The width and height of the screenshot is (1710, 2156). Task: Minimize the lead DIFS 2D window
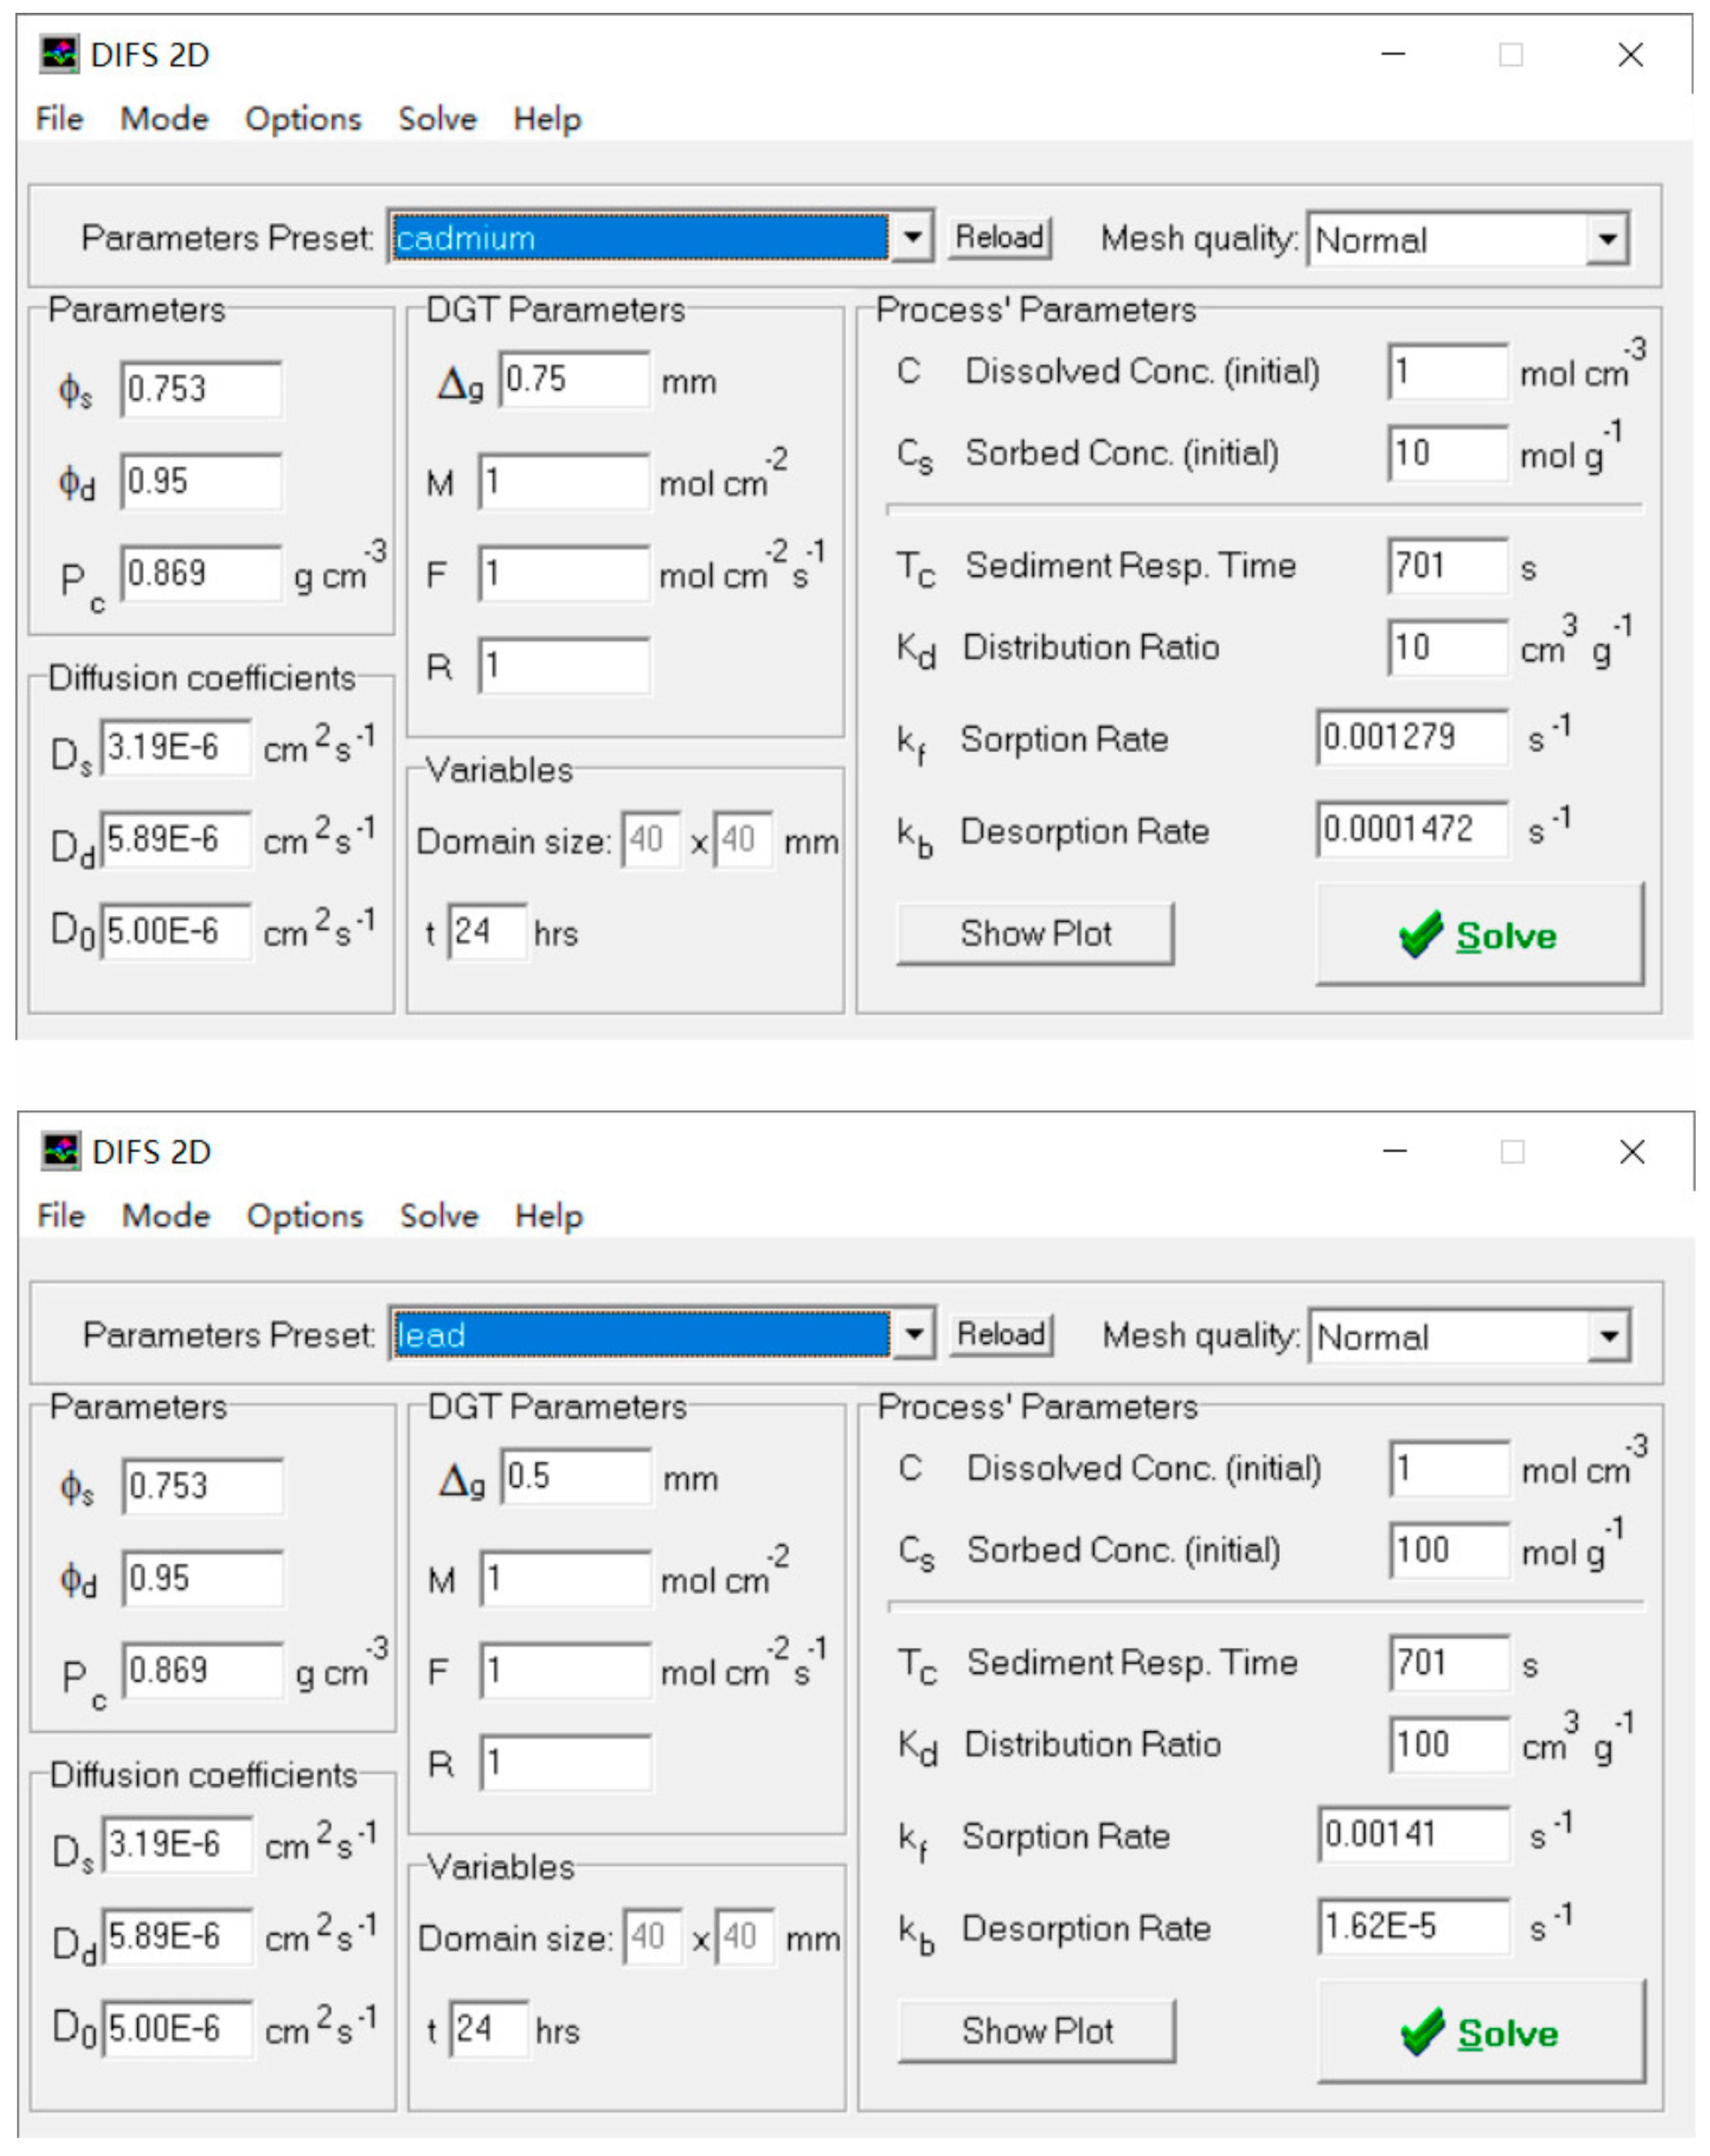click(x=1395, y=1151)
